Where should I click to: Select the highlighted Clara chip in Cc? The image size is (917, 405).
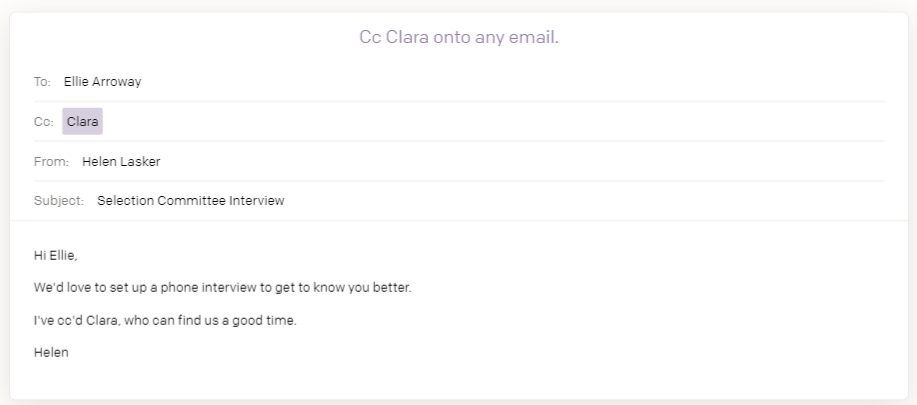pos(82,122)
